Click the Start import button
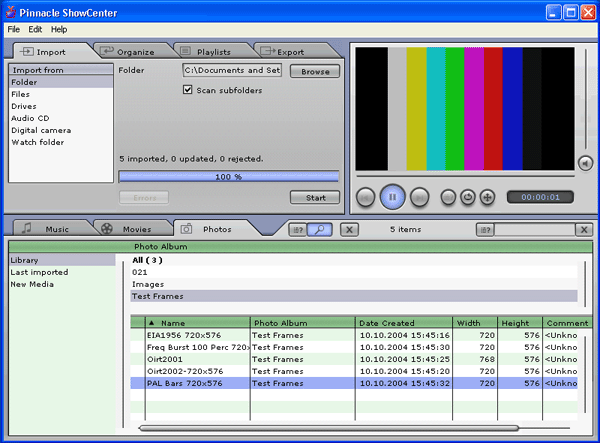 point(315,198)
